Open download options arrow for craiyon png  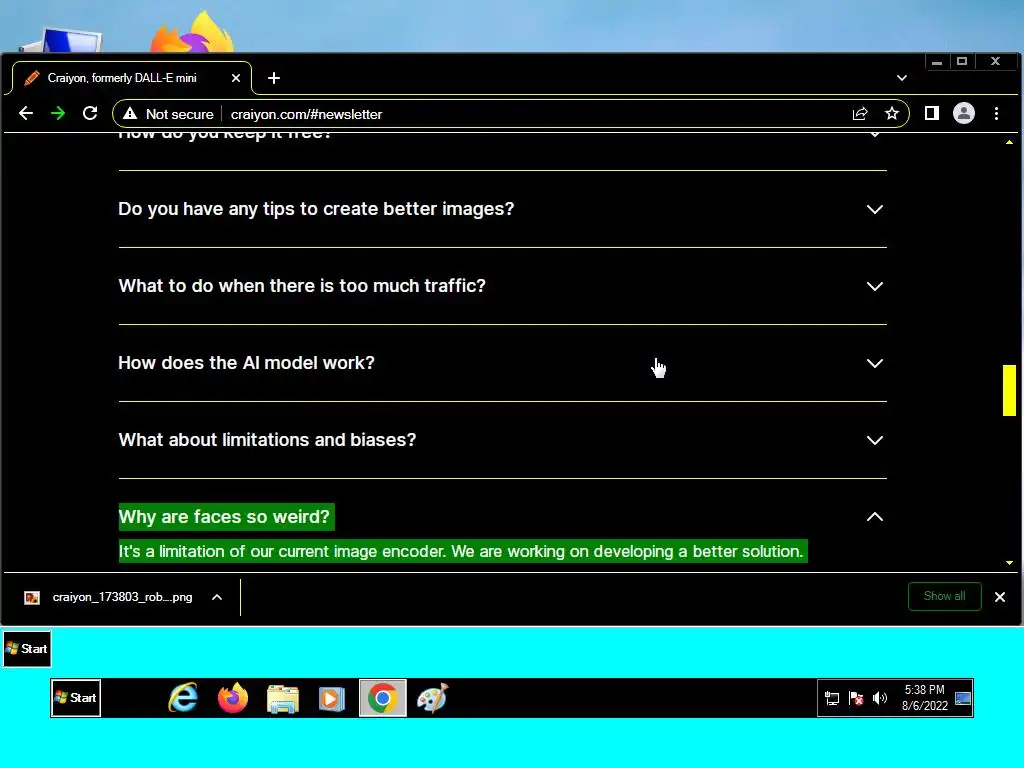pos(217,598)
